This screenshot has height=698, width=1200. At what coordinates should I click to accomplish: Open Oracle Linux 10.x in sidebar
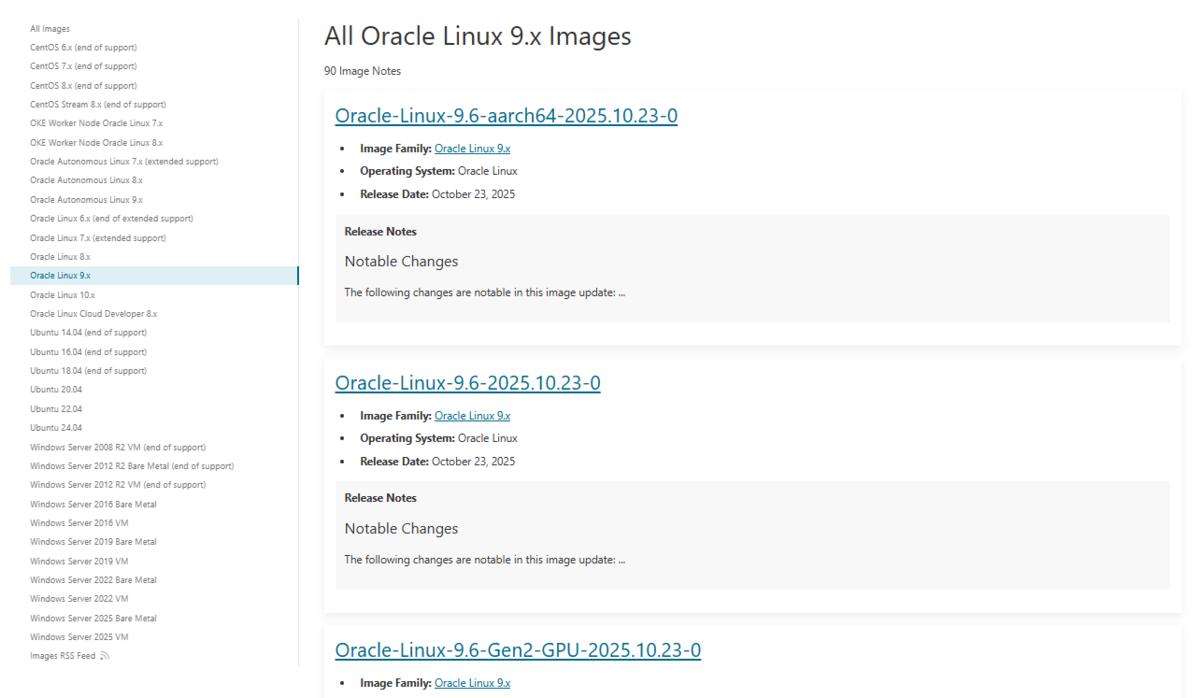click(62, 295)
